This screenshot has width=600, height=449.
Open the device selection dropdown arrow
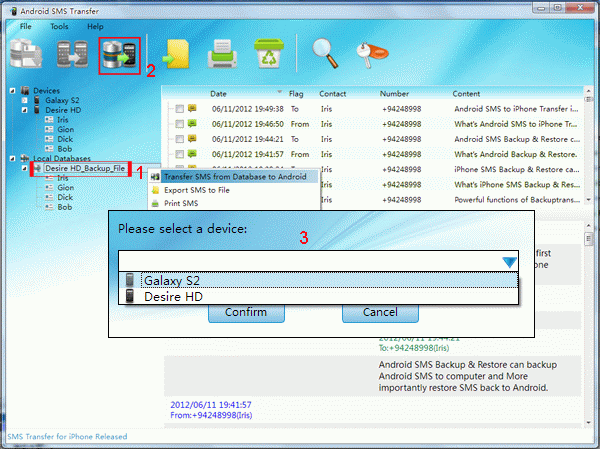coord(509,262)
